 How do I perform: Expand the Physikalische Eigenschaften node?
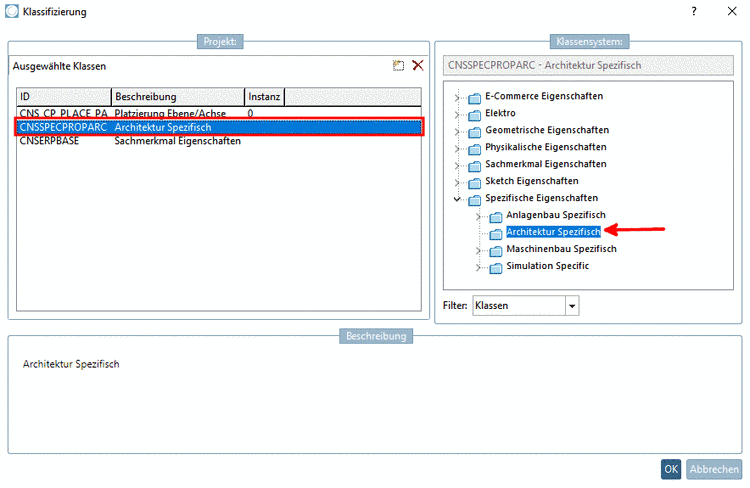coord(457,149)
